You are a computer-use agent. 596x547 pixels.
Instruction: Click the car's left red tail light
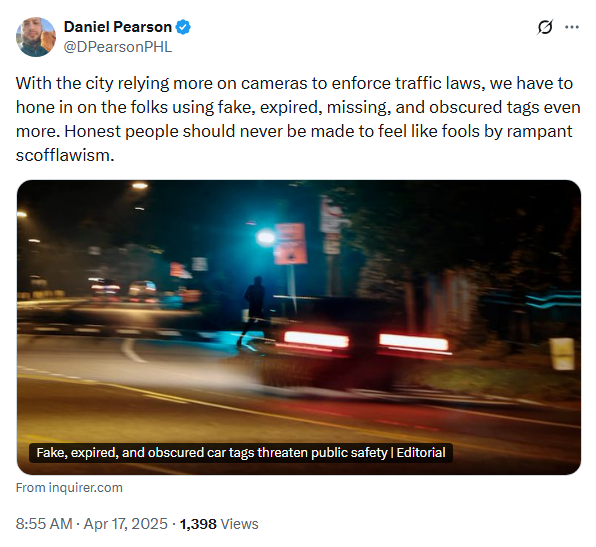[x=316, y=339]
